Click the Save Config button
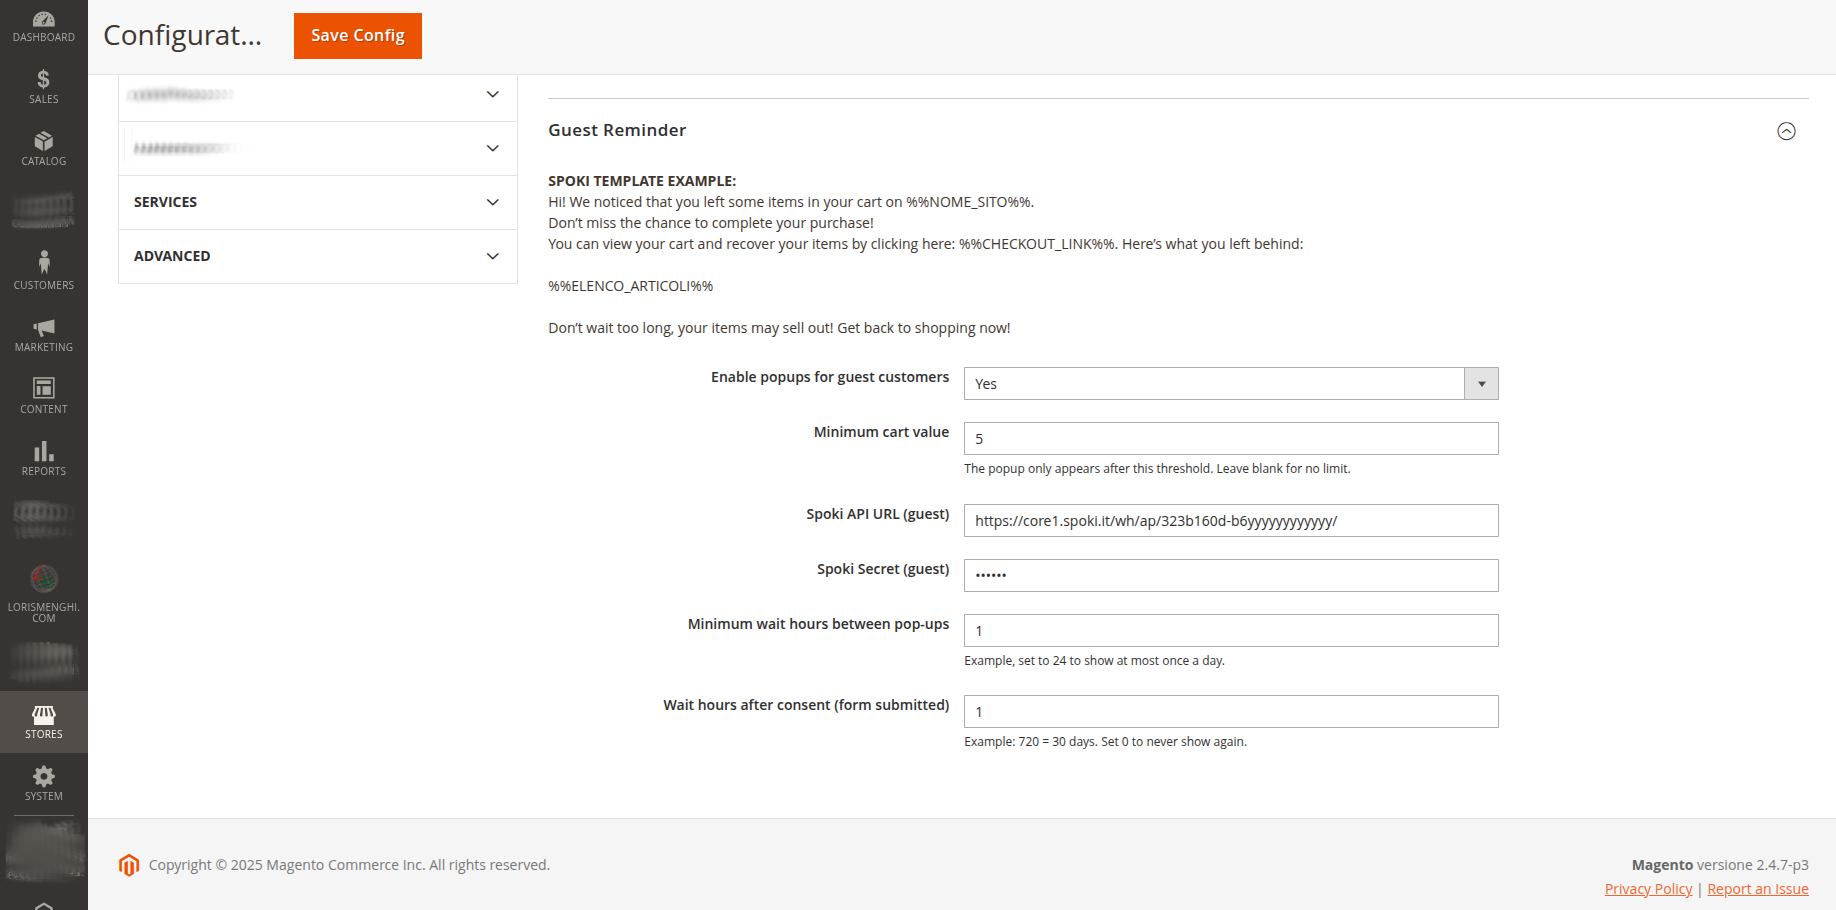 coord(357,36)
